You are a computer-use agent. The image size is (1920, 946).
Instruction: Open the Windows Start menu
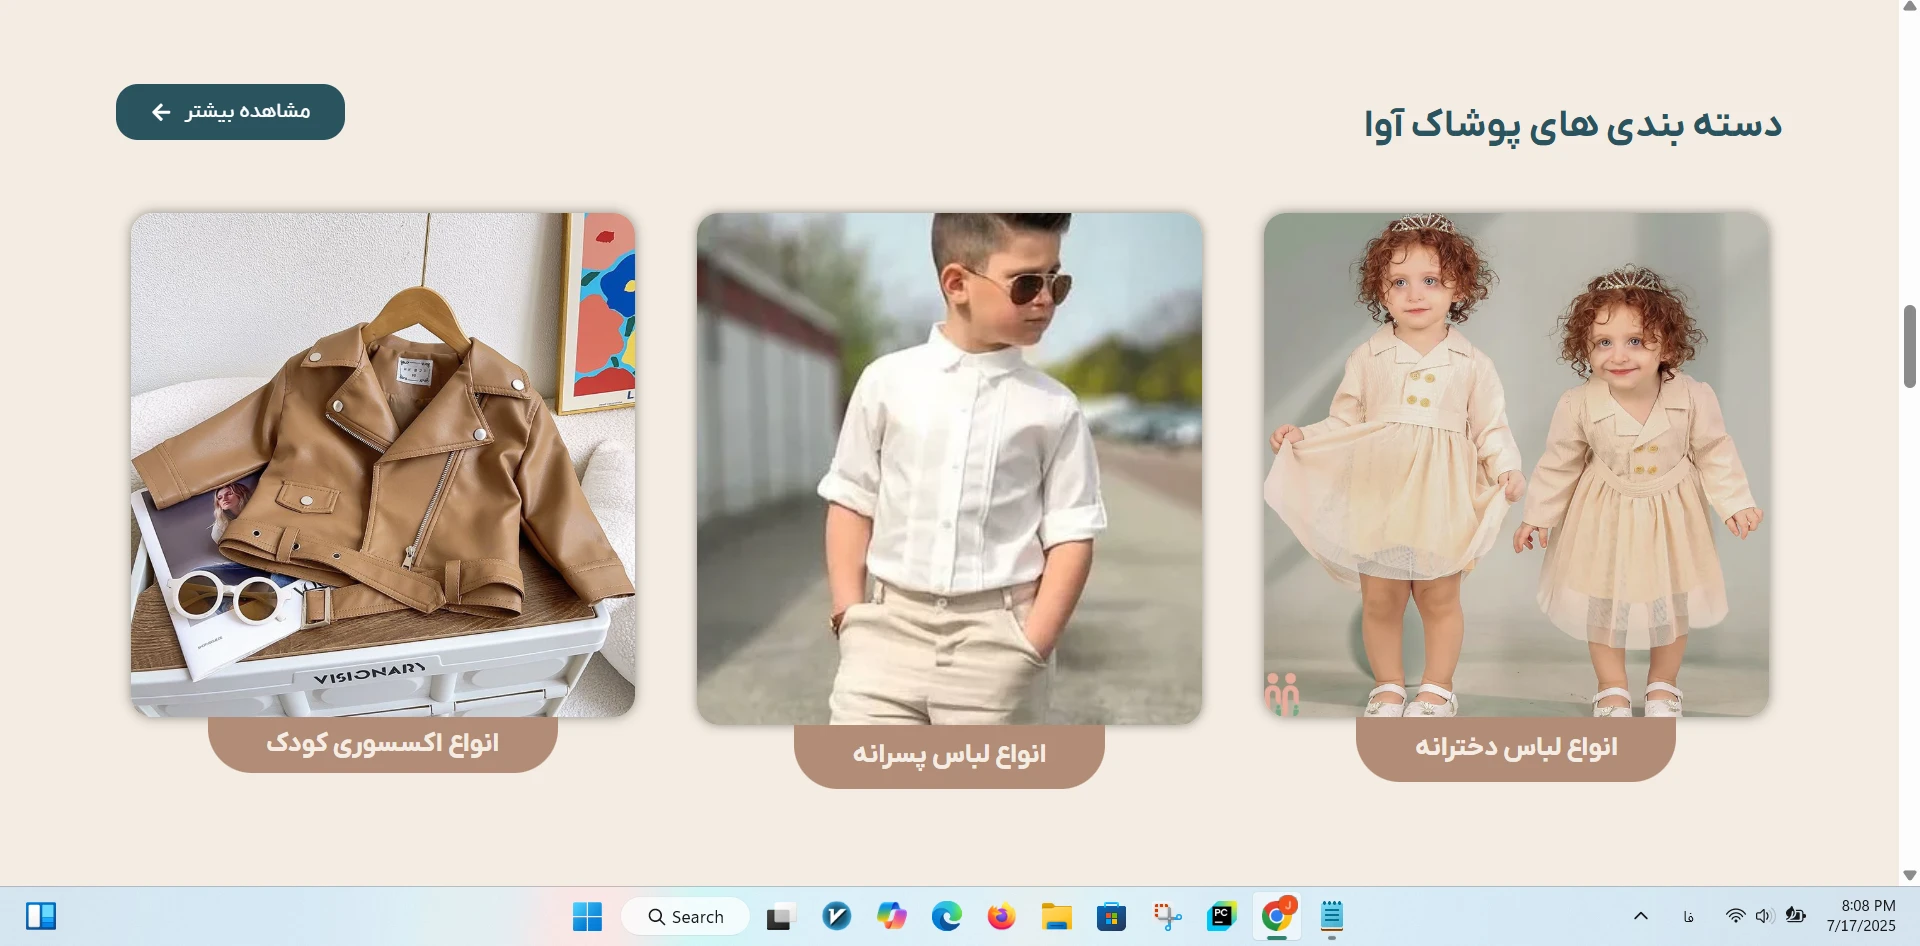(587, 916)
